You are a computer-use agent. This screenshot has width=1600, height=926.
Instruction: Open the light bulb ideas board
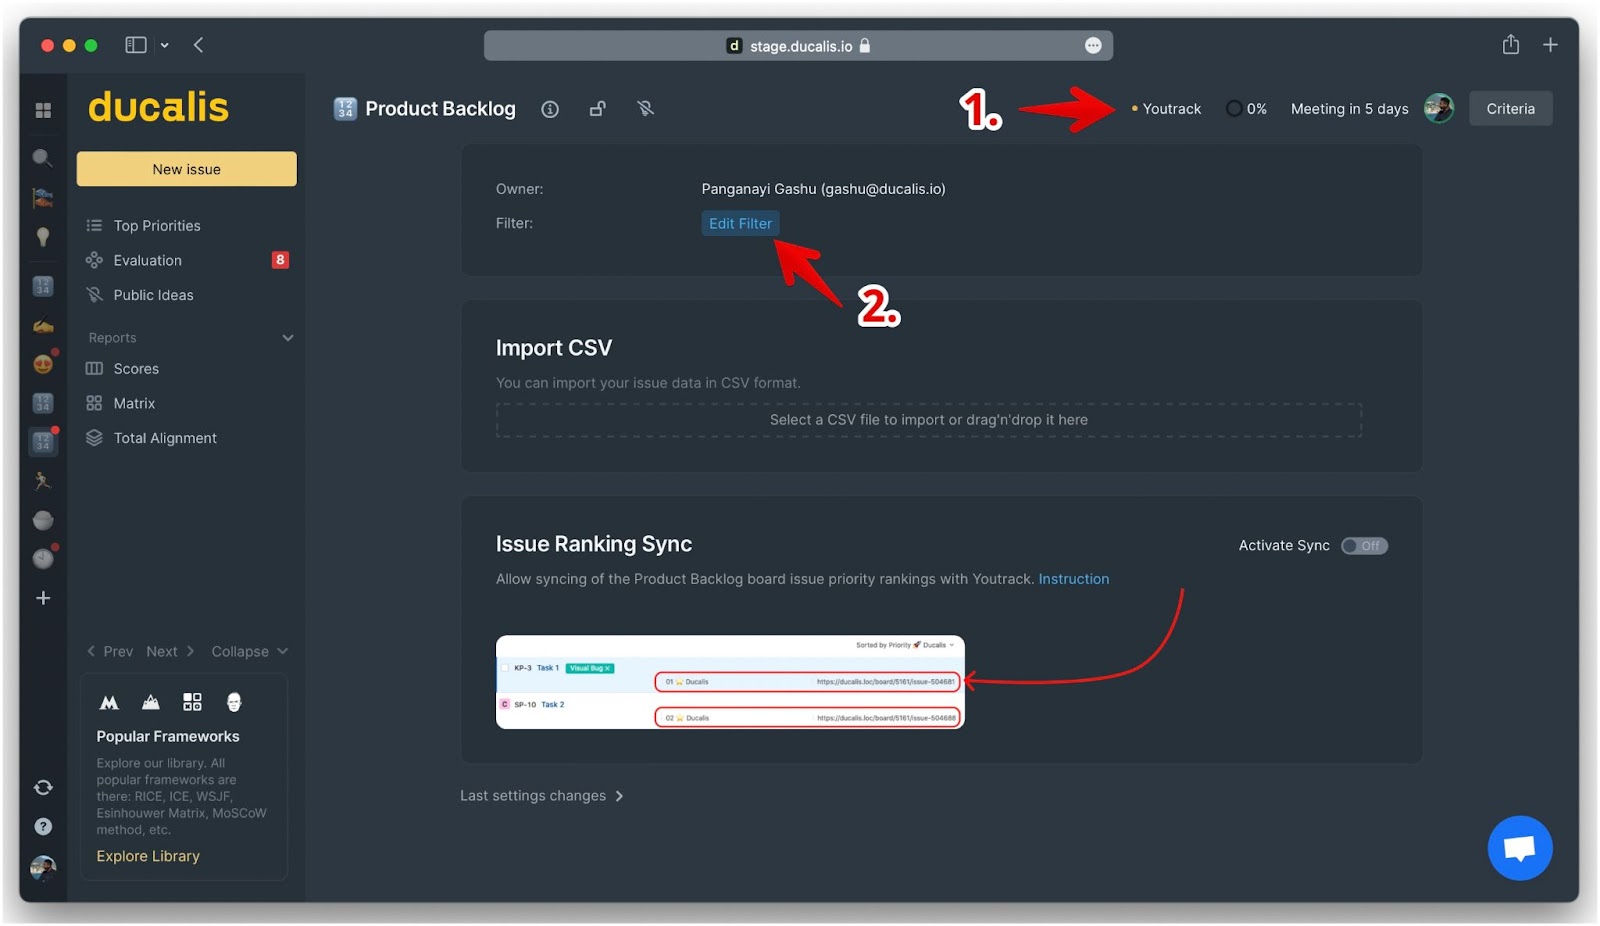coord(42,236)
